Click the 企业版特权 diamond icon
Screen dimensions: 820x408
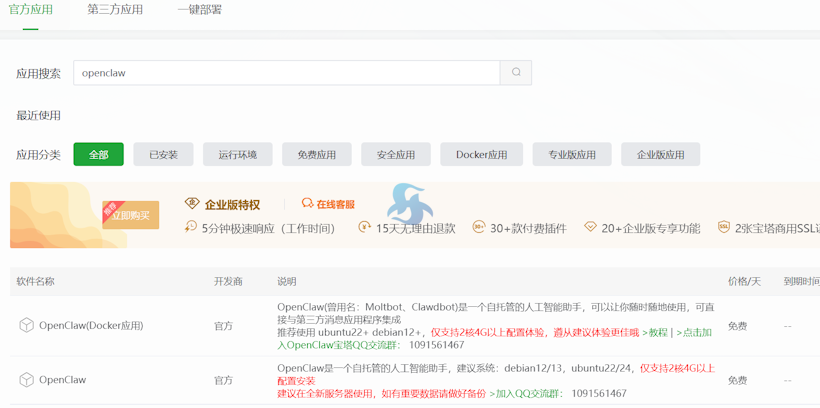click(x=192, y=204)
